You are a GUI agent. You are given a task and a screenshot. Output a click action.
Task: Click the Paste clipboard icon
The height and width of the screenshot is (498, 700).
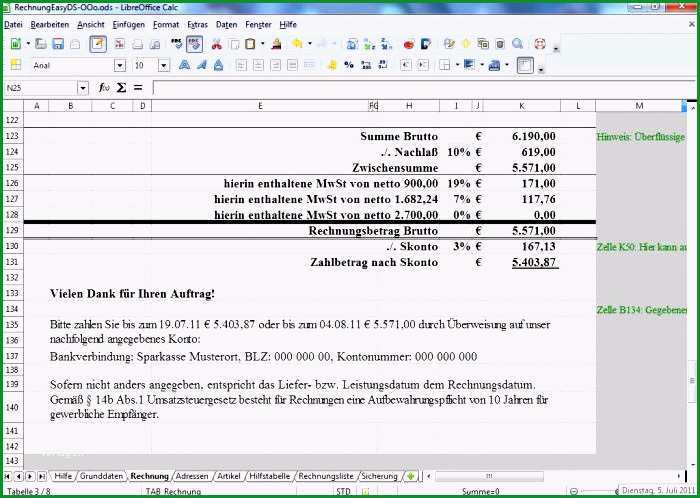coord(250,44)
